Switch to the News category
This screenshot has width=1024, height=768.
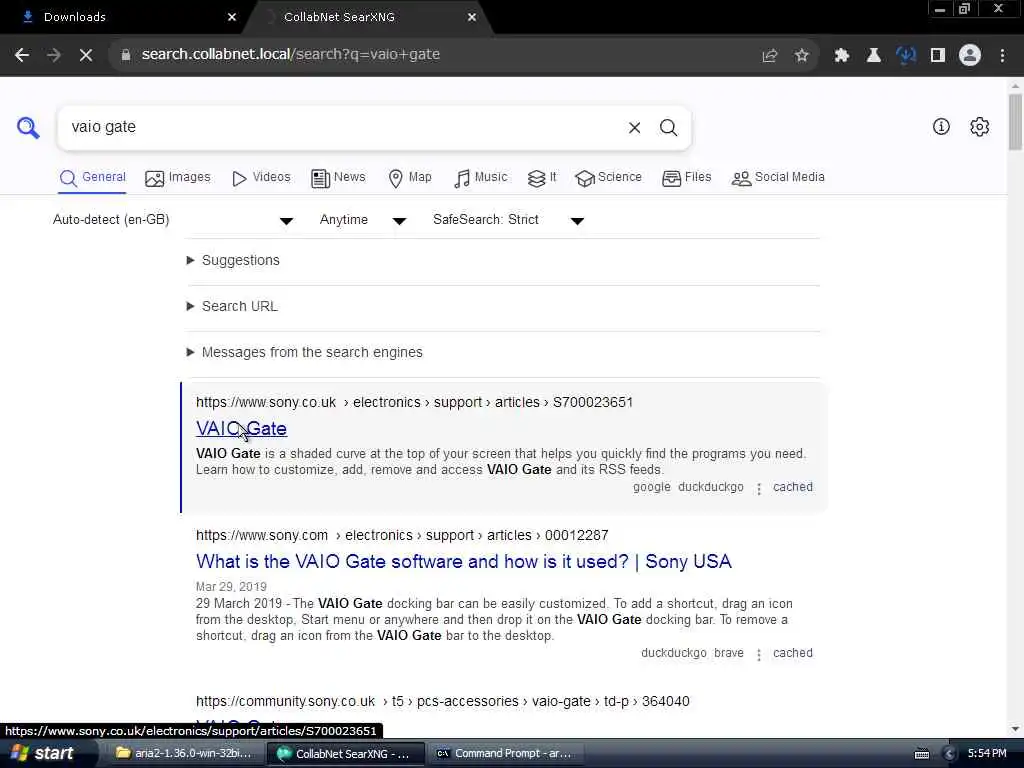pyautogui.click(x=338, y=178)
